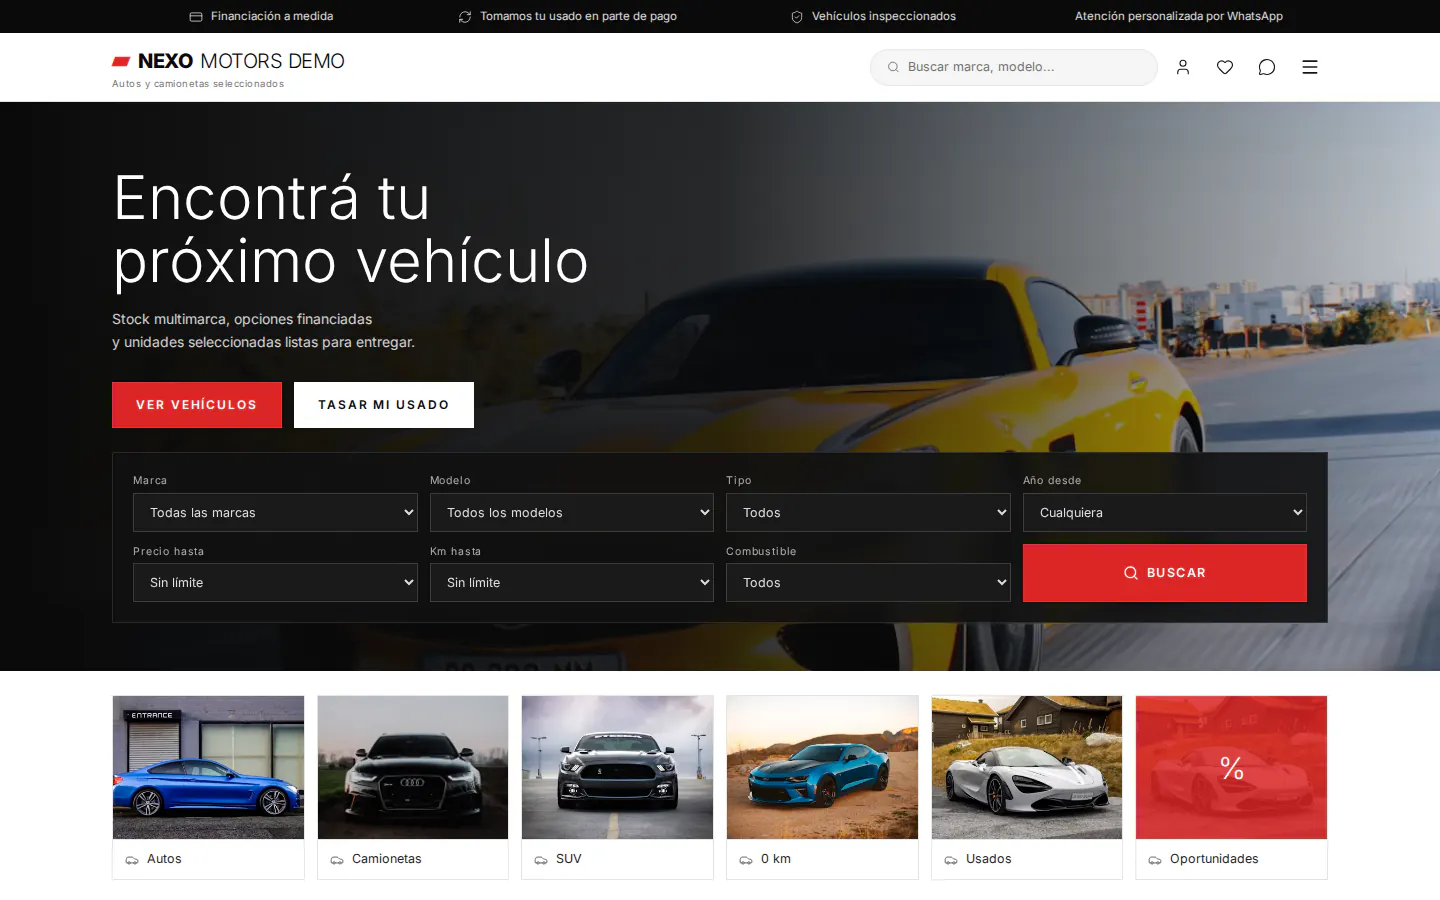
Task: Open the Tipo dropdown
Action: point(868,512)
